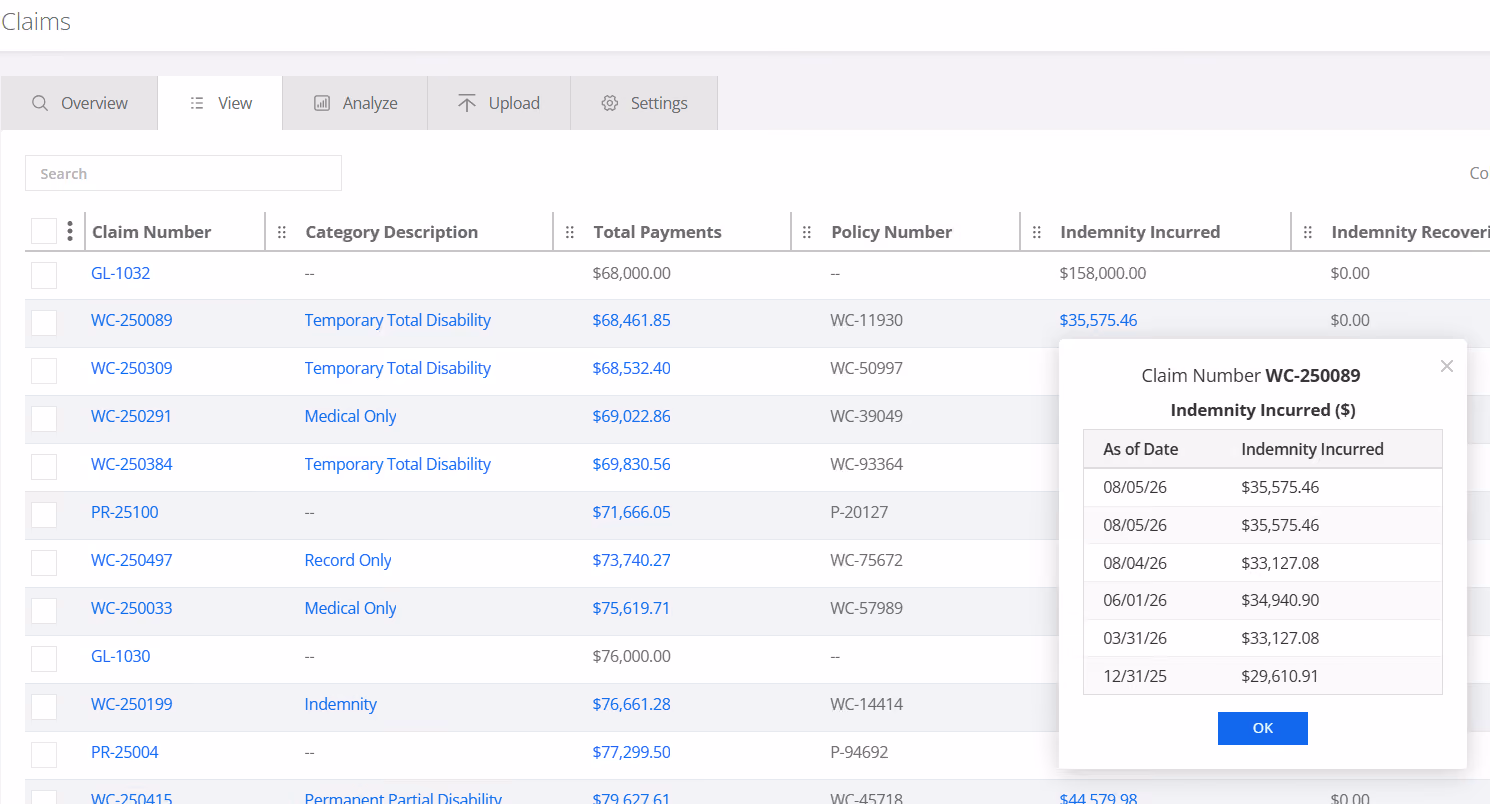Check the box for claim GL-1030
The width and height of the screenshot is (1490, 804).
(x=44, y=659)
